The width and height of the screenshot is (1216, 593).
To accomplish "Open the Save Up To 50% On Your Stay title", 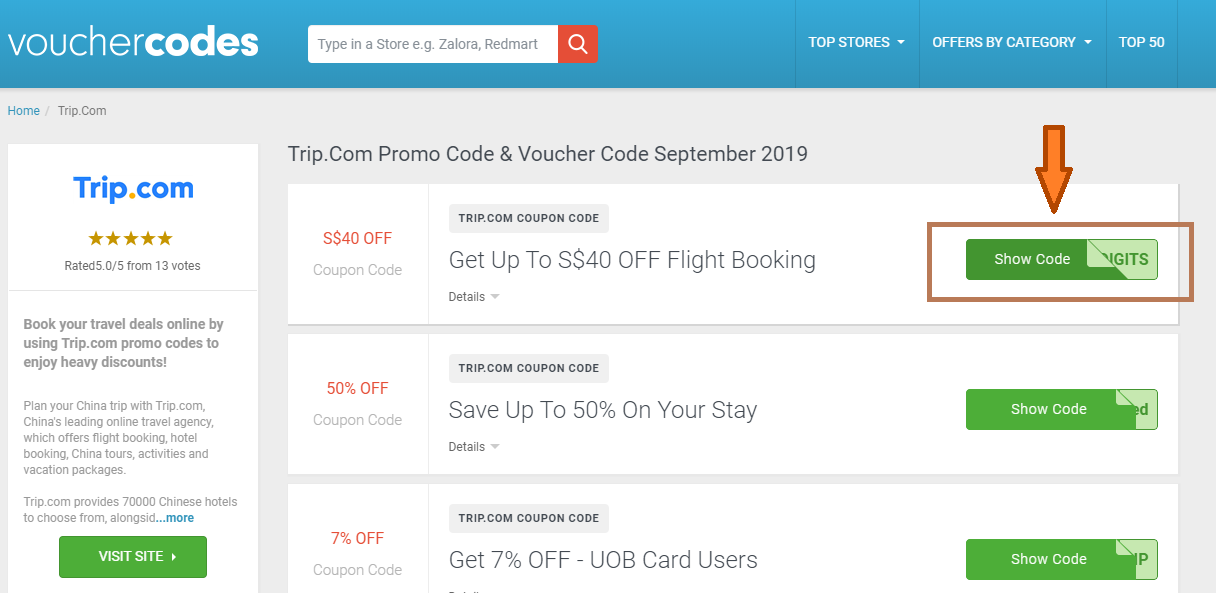I will pyautogui.click(x=603, y=410).
